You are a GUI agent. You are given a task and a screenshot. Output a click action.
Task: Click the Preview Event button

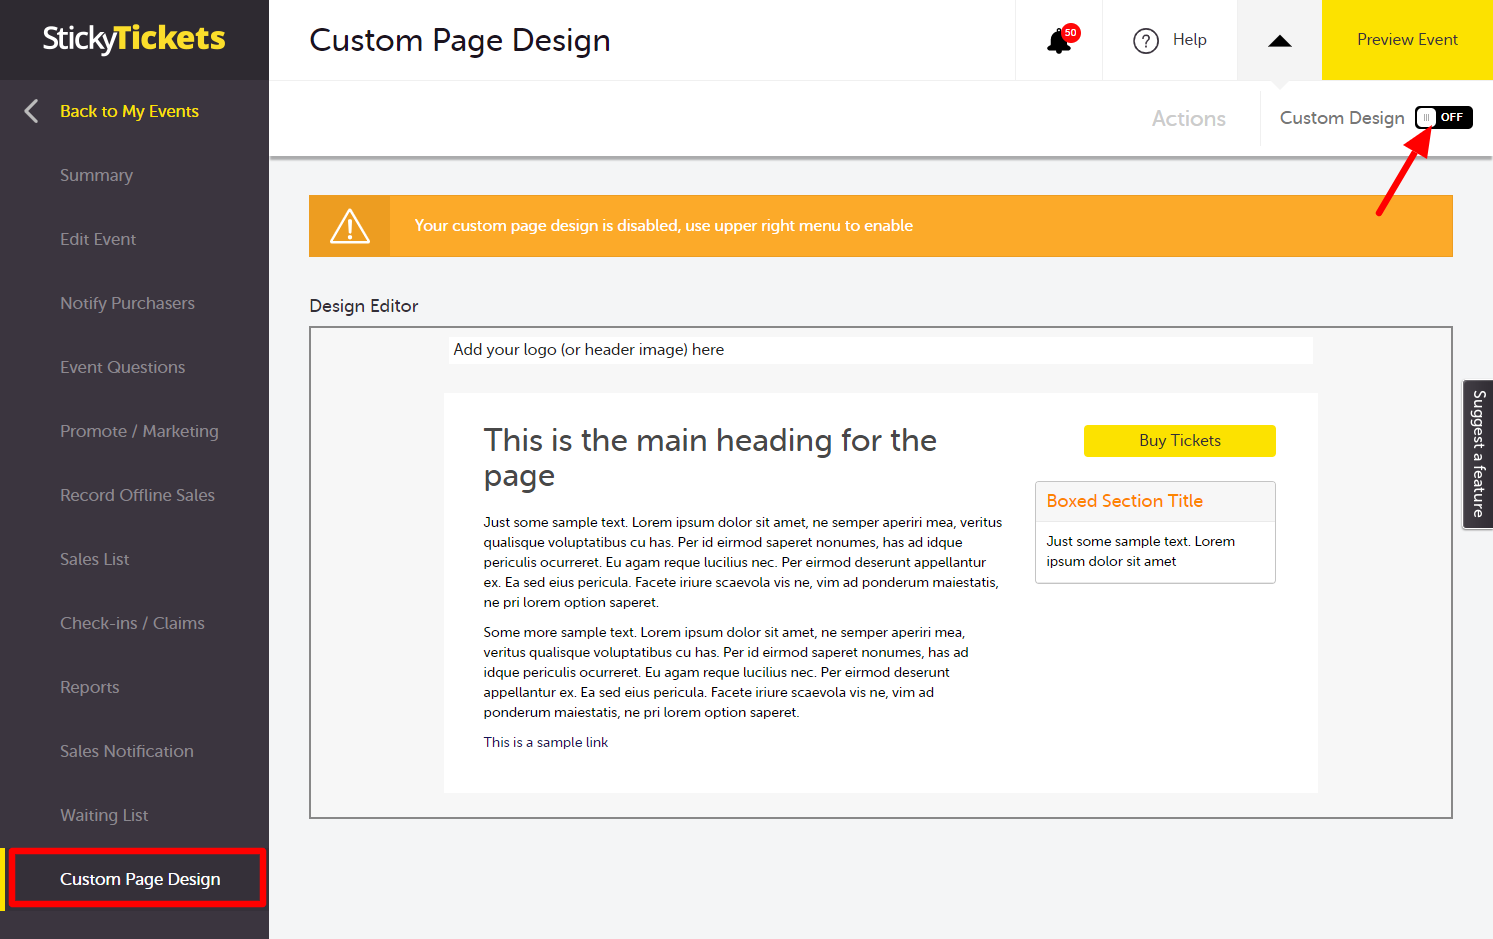pyautogui.click(x=1407, y=39)
